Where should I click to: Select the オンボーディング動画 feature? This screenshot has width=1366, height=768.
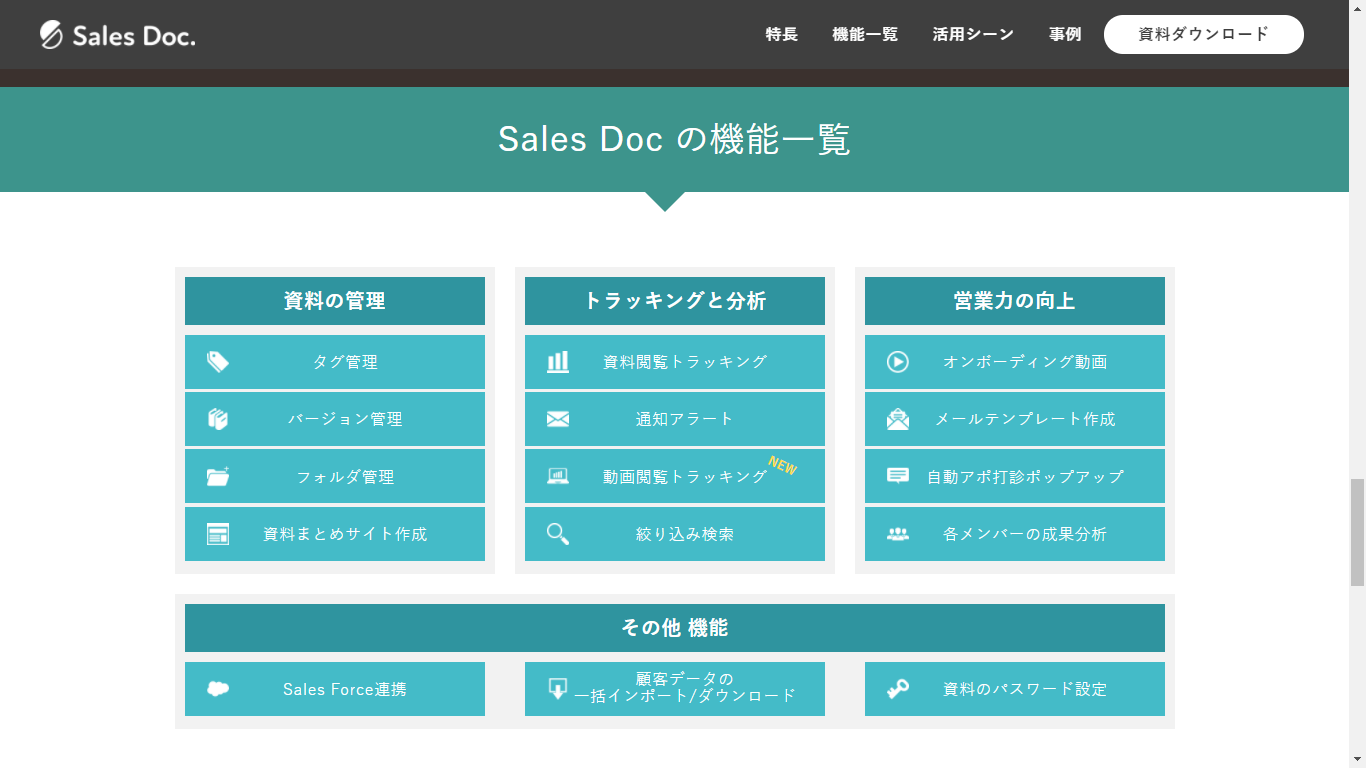pos(1015,362)
